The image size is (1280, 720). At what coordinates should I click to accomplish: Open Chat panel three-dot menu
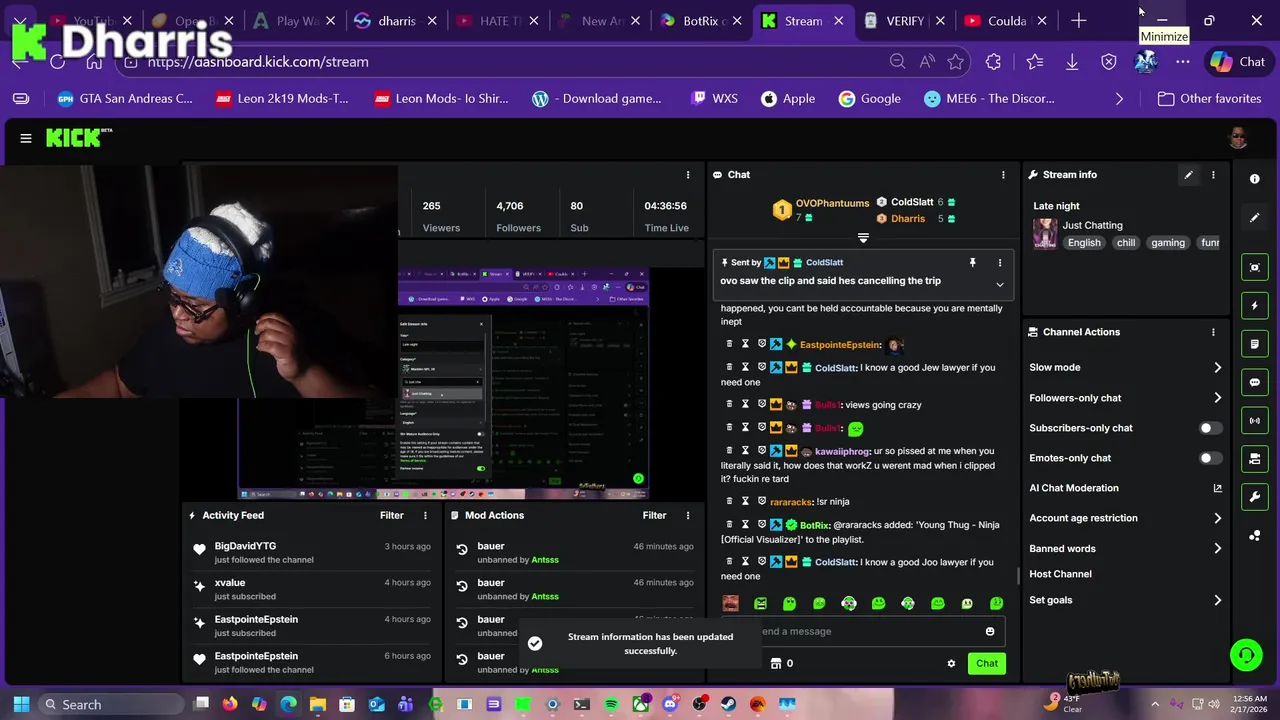[x=1003, y=175]
